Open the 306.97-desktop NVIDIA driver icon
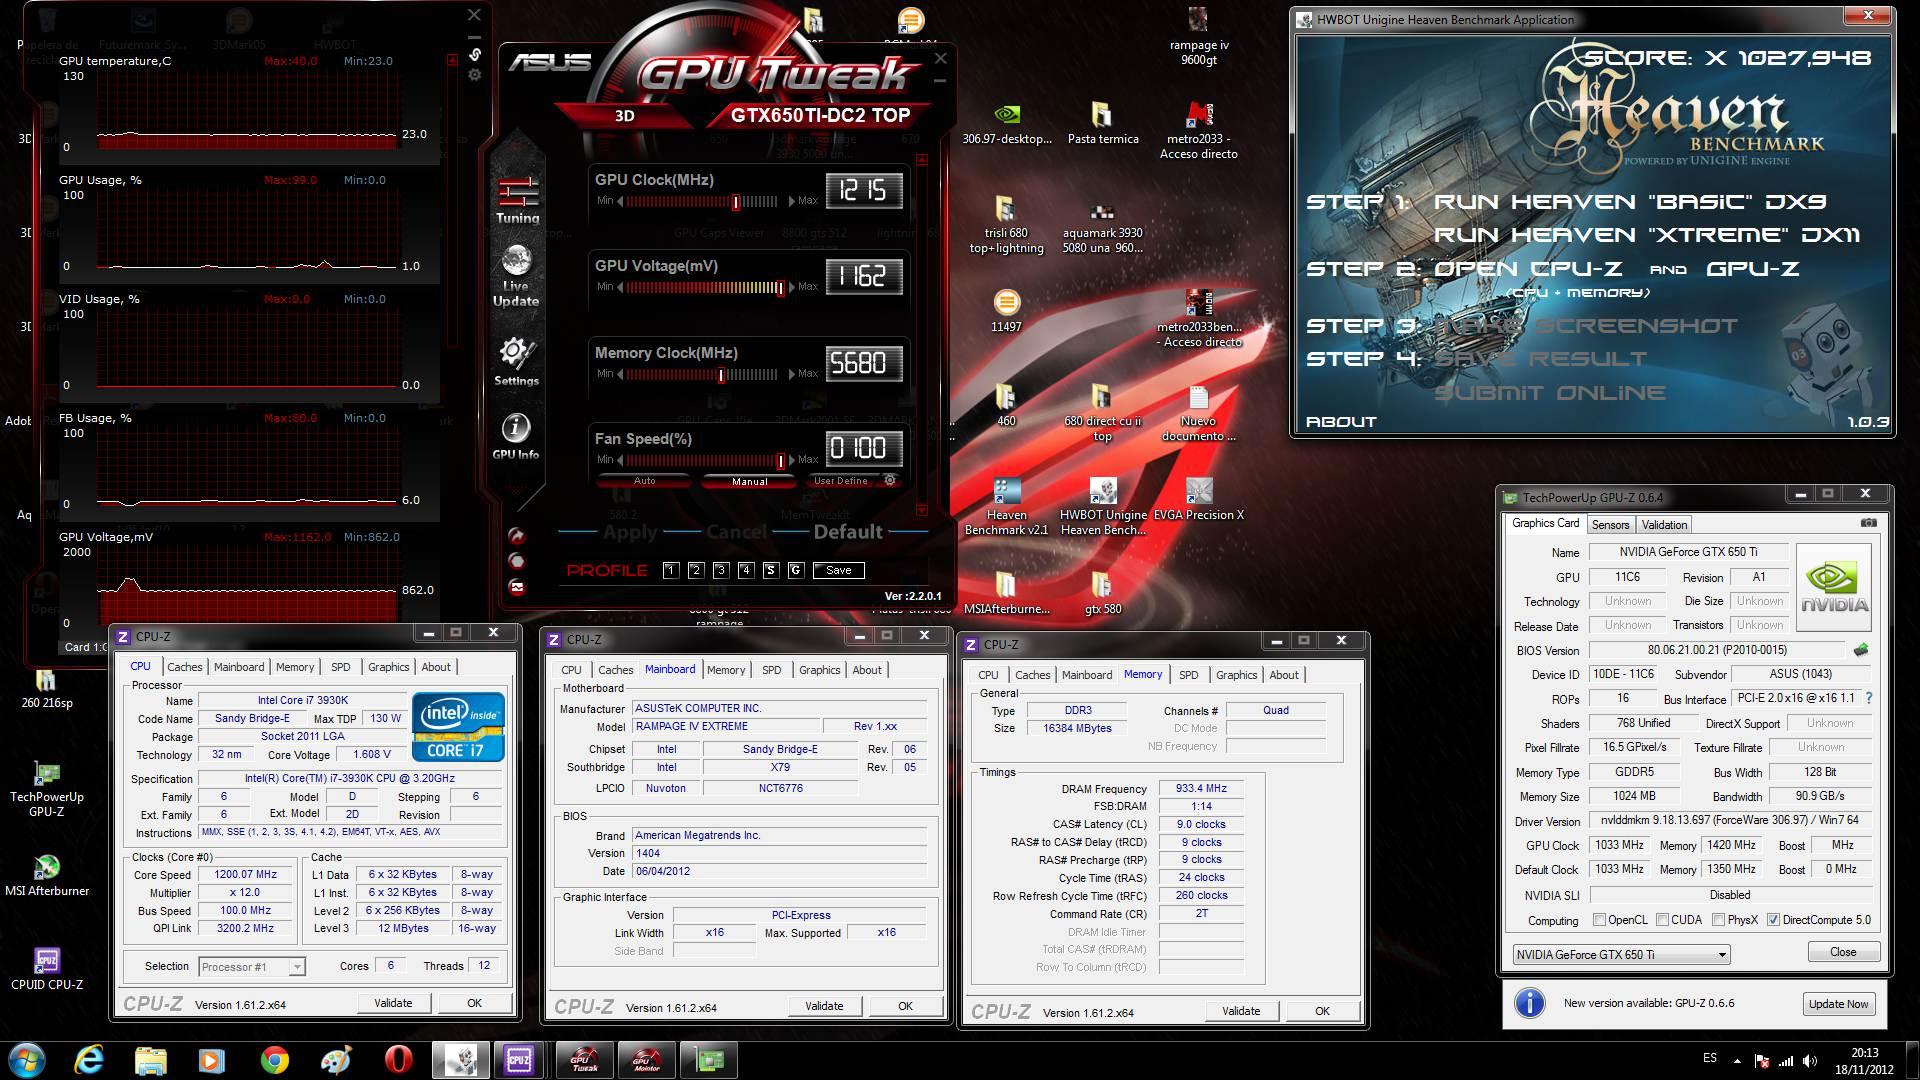 pos(1007,124)
